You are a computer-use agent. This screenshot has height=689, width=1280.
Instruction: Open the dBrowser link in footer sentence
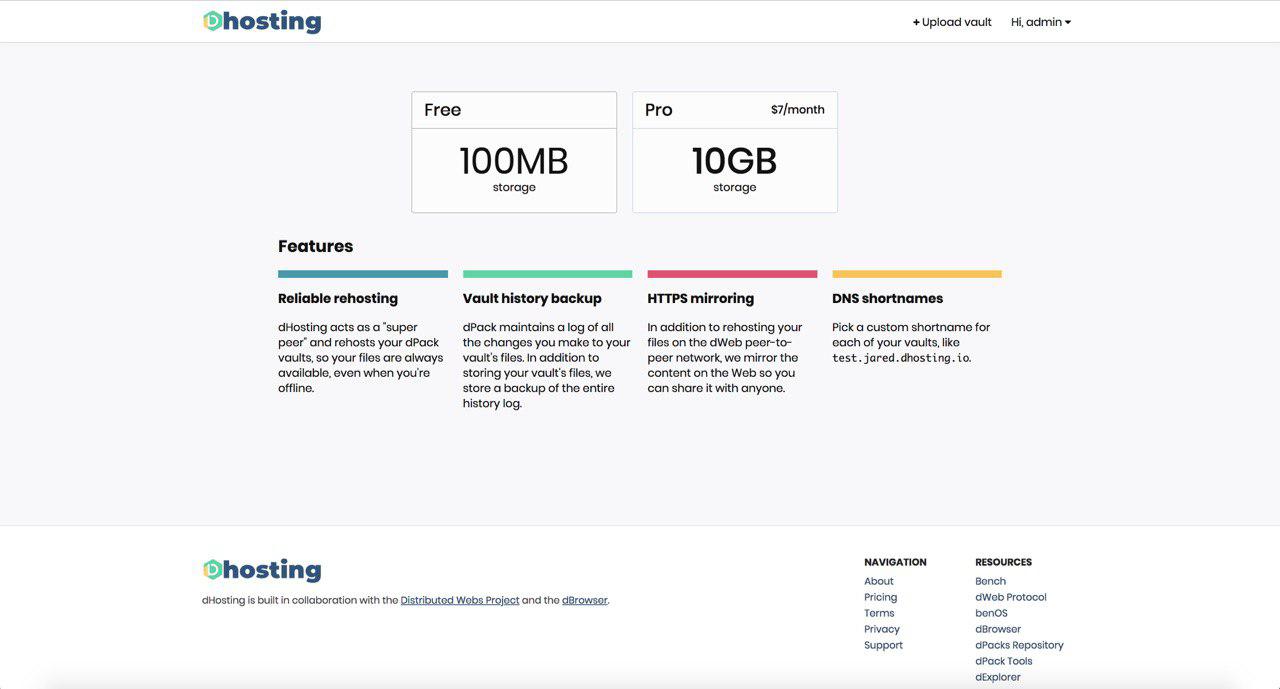[585, 601]
